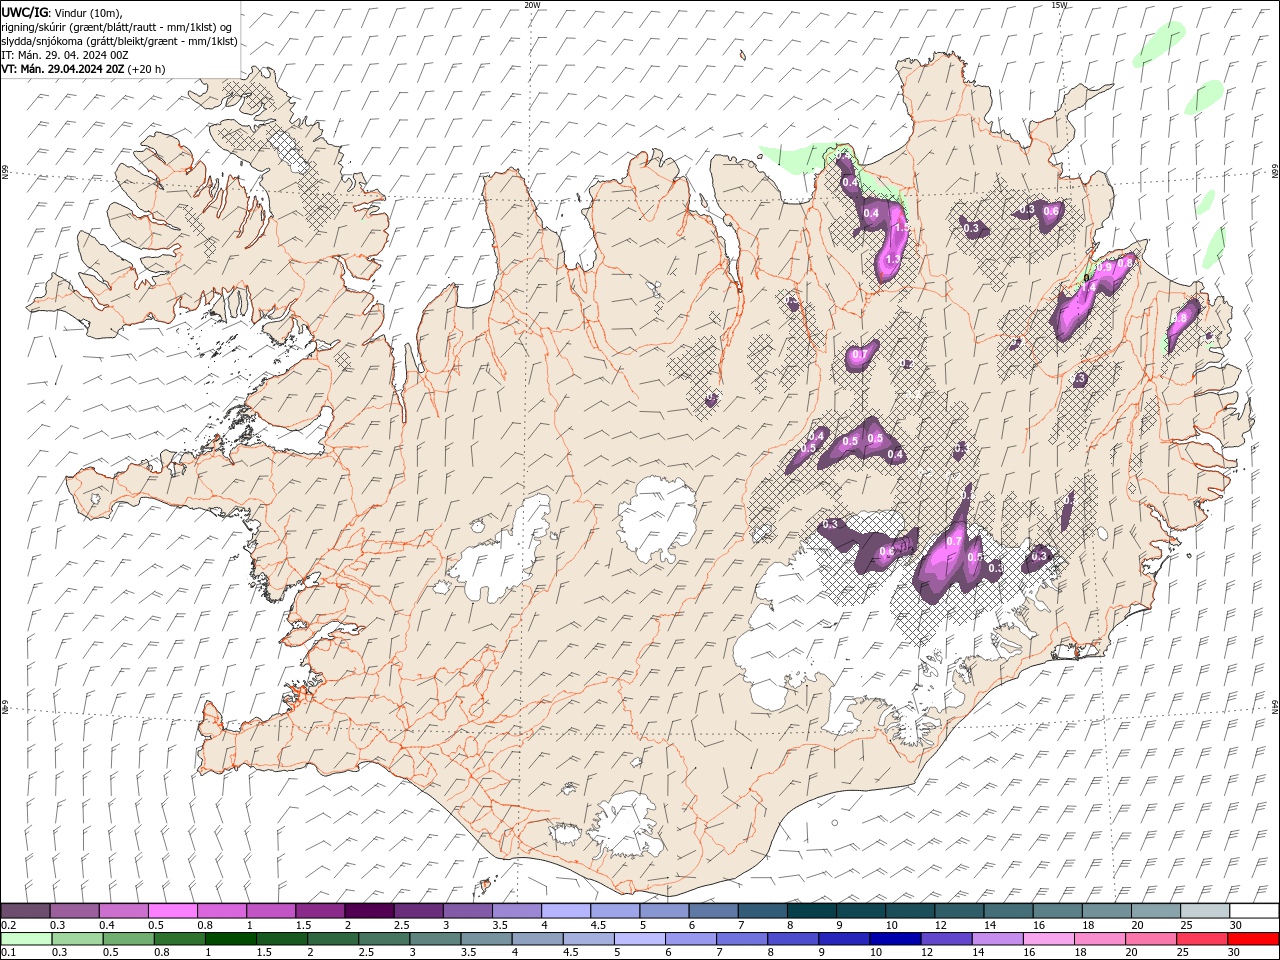Viewport: 1280px width, 960px height.
Task: Click the 'rigning/skúrir' legend description line
Action: (x=117, y=27)
